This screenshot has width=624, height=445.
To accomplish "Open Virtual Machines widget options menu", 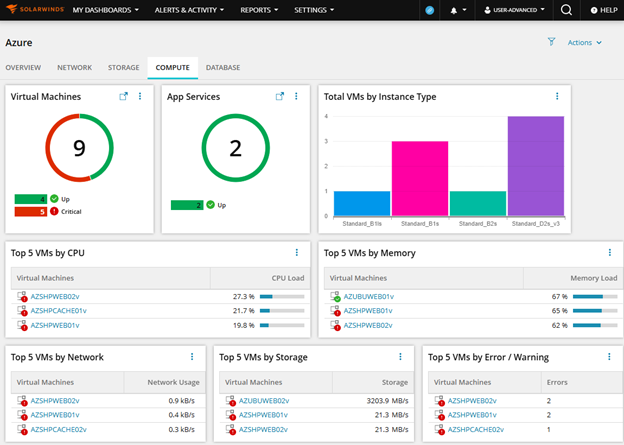I will click(x=140, y=96).
